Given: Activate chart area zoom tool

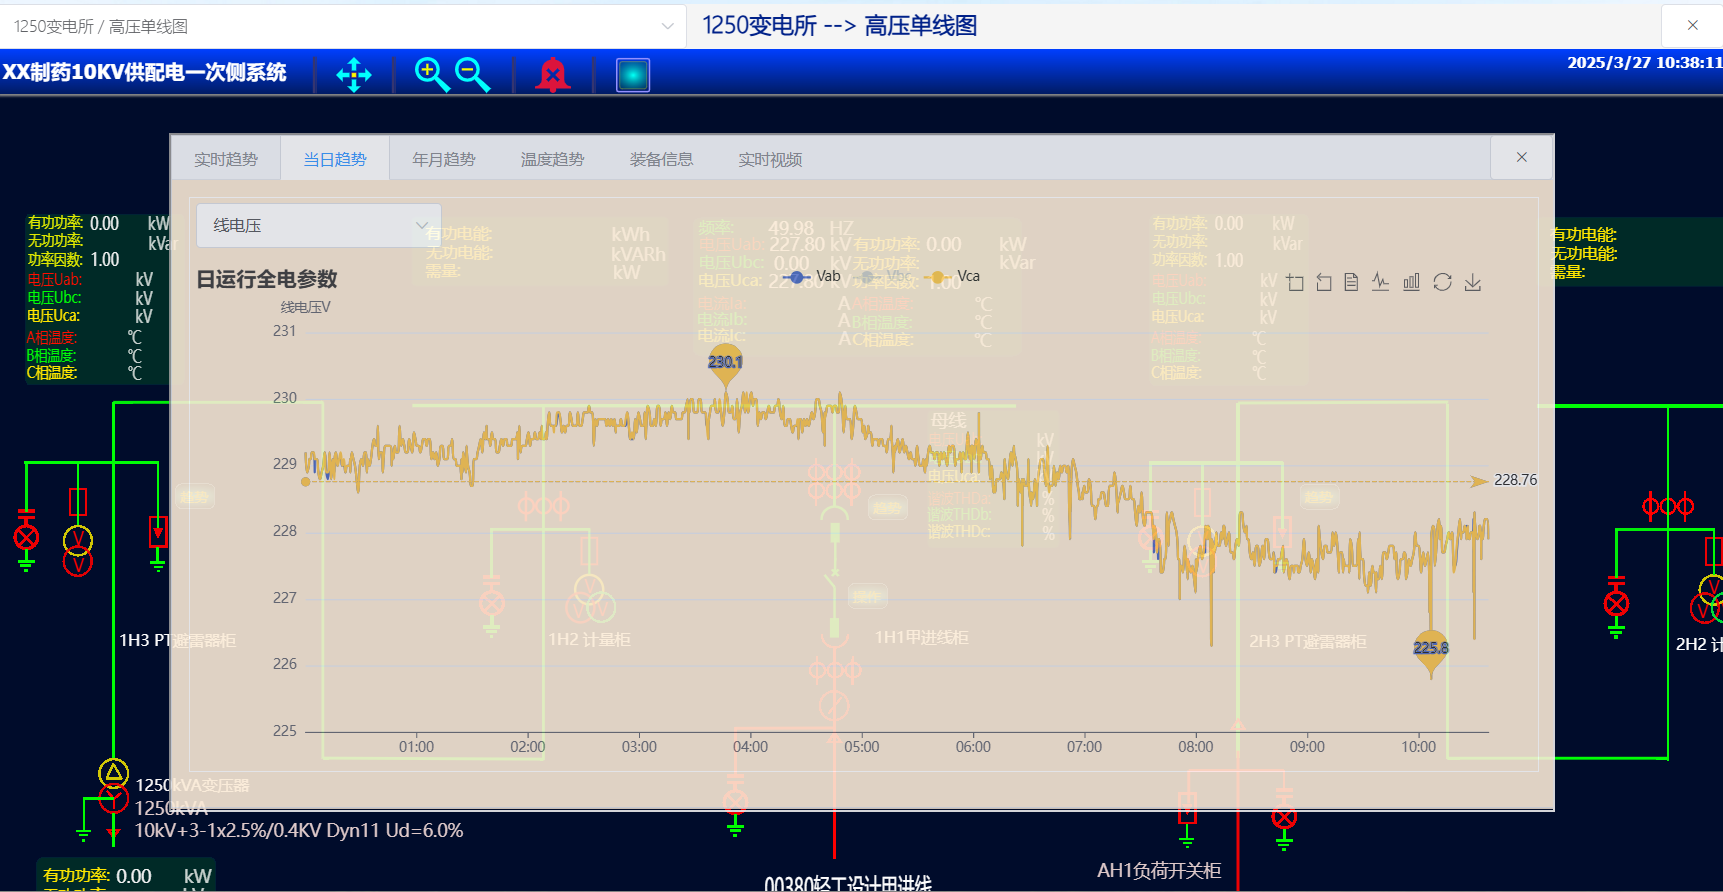Looking at the screenshot, I should coord(1295,283).
